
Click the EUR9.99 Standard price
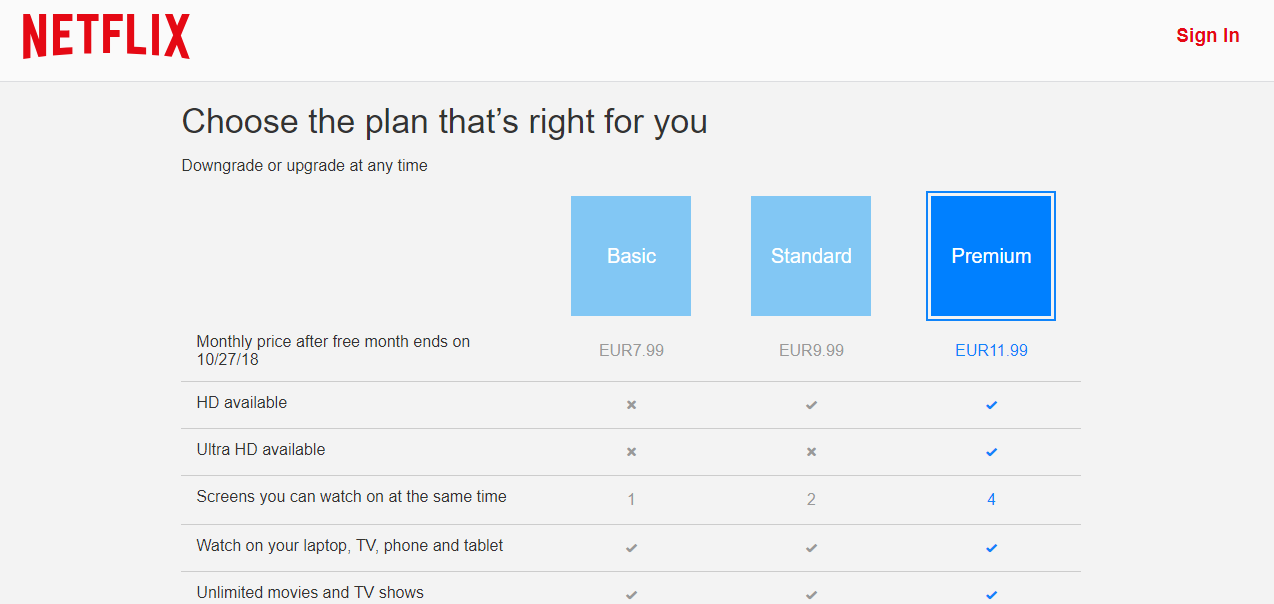pos(811,350)
